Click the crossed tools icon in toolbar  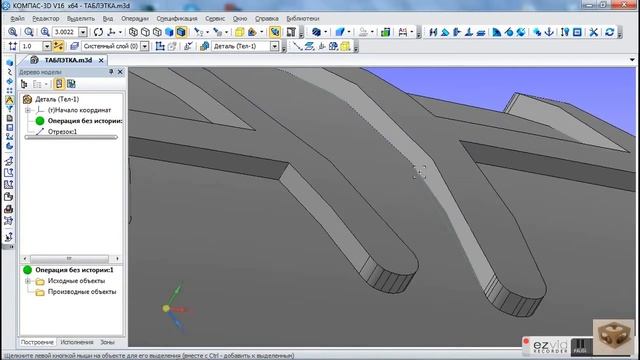click(x=593, y=32)
